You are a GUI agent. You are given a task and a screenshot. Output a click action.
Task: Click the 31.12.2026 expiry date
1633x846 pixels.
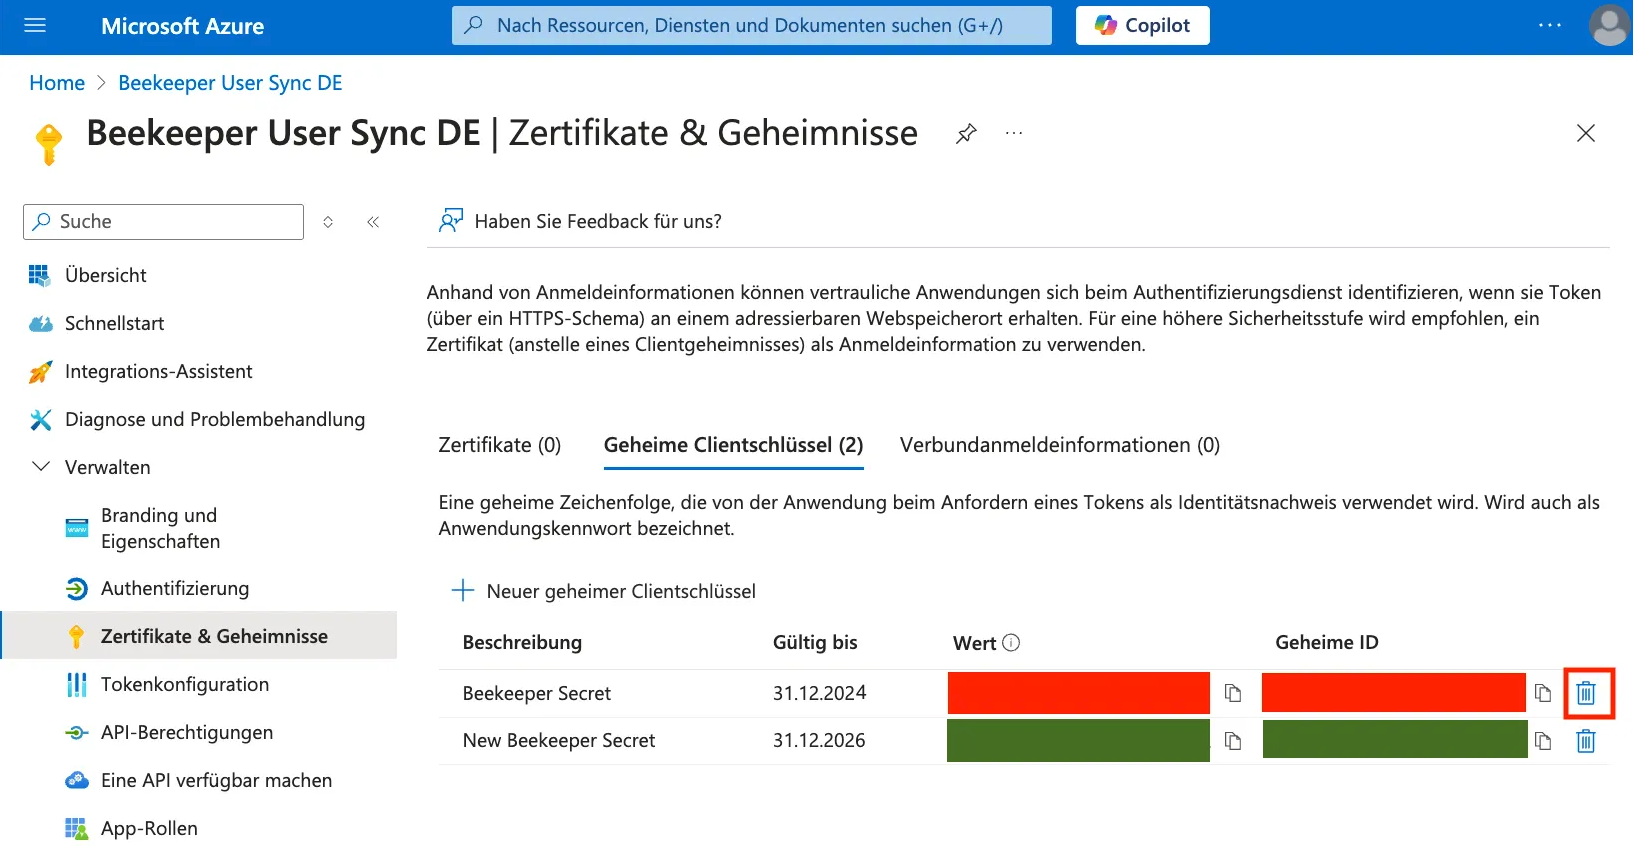[819, 741]
